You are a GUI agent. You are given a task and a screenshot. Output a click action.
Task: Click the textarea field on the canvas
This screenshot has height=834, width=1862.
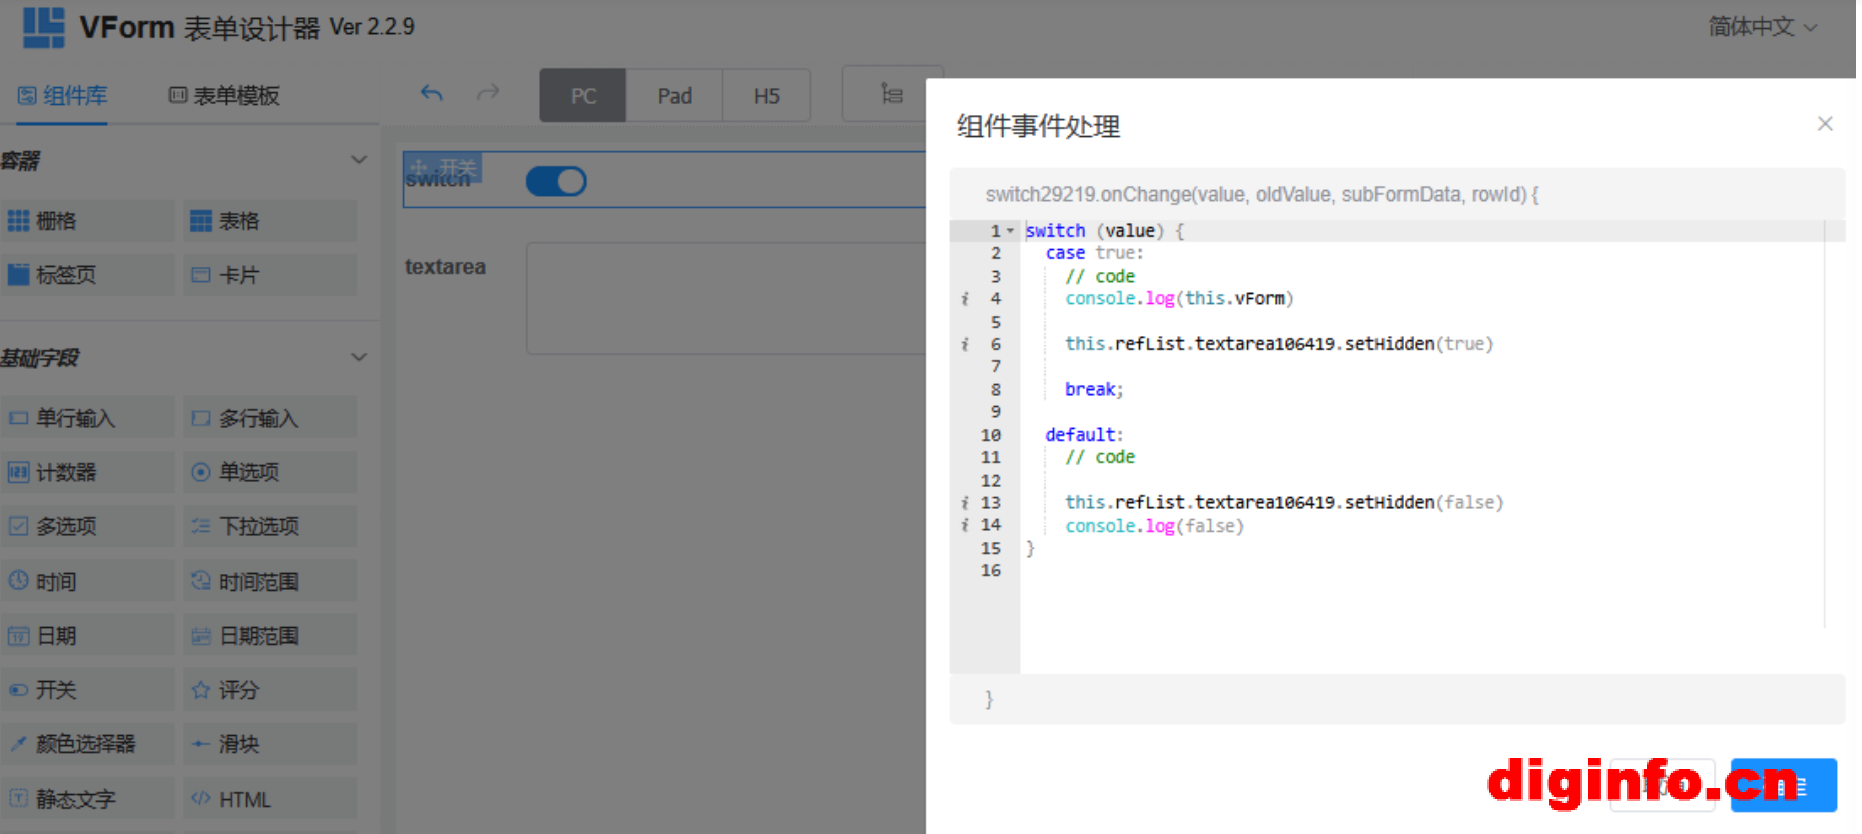[726, 298]
